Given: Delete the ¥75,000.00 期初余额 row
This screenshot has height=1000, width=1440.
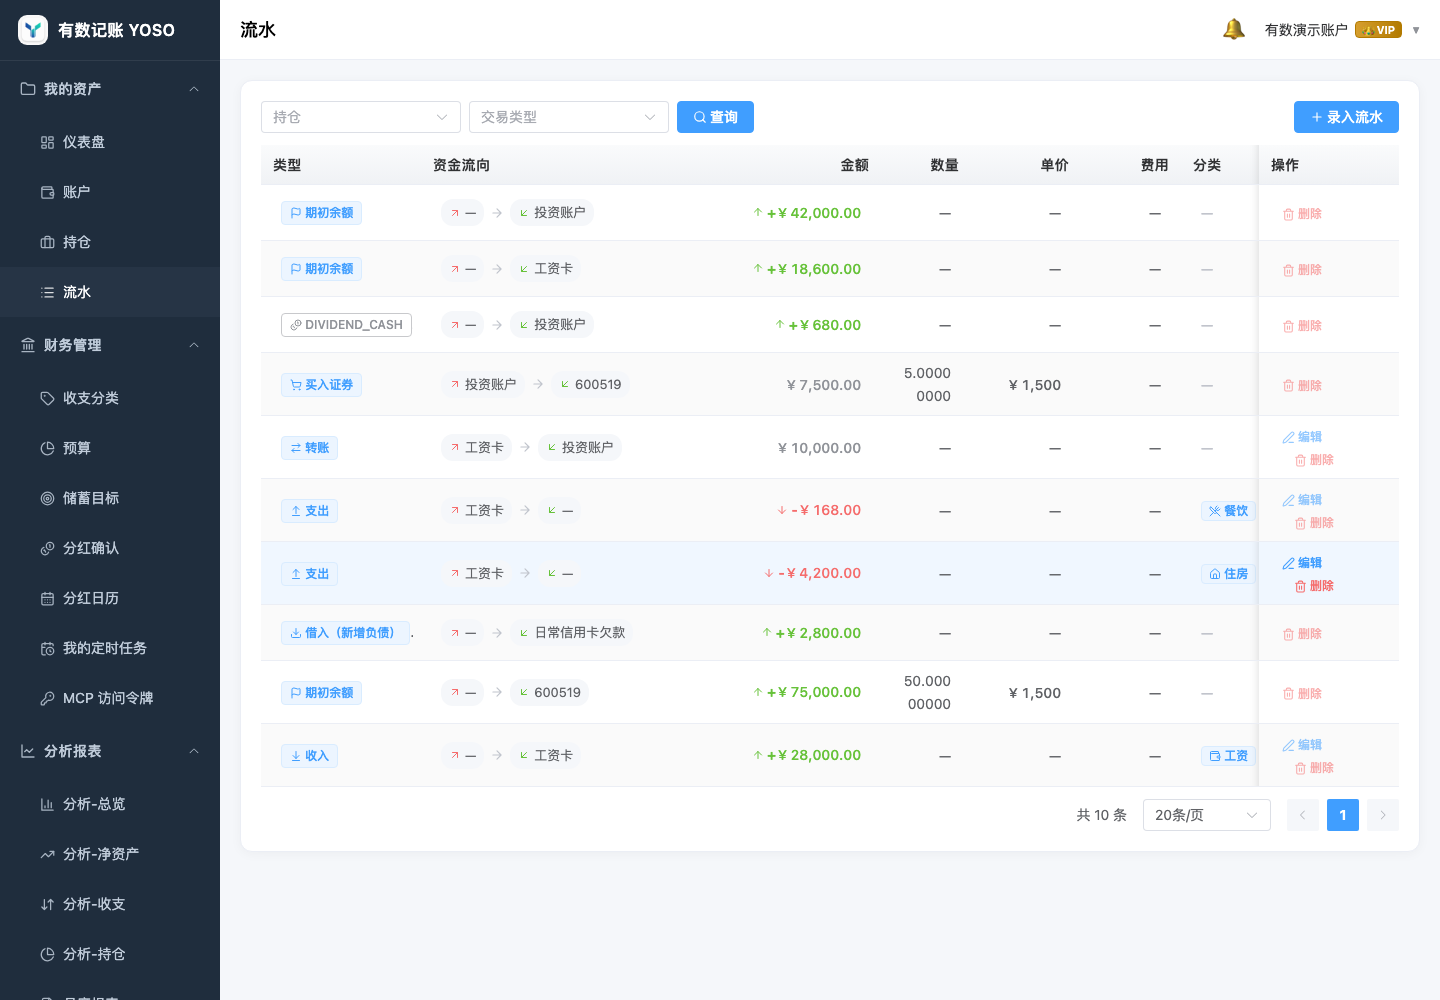Looking at the screenshot, I should coord(1302,694).
